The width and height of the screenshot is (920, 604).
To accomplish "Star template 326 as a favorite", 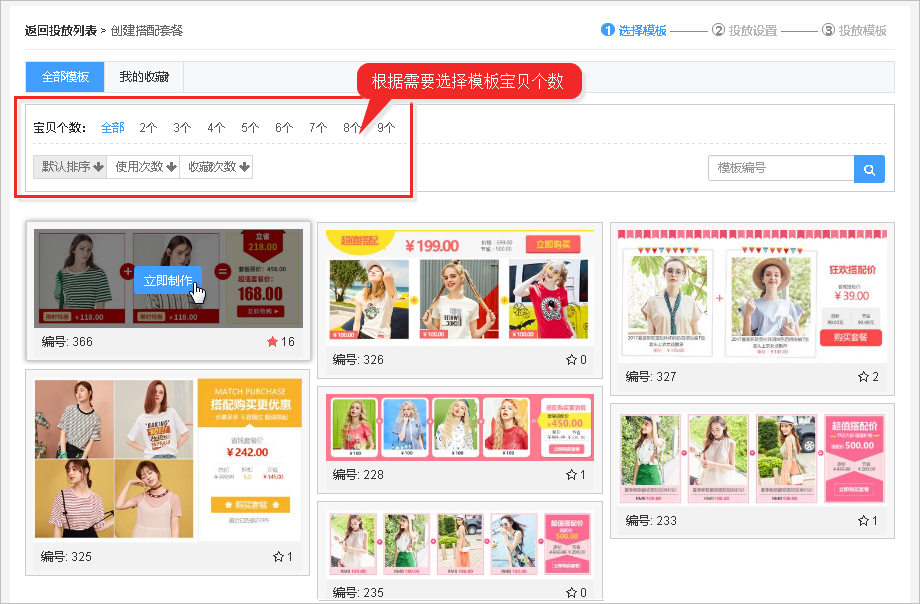I will pyautogui.click(x=571, y=359).
